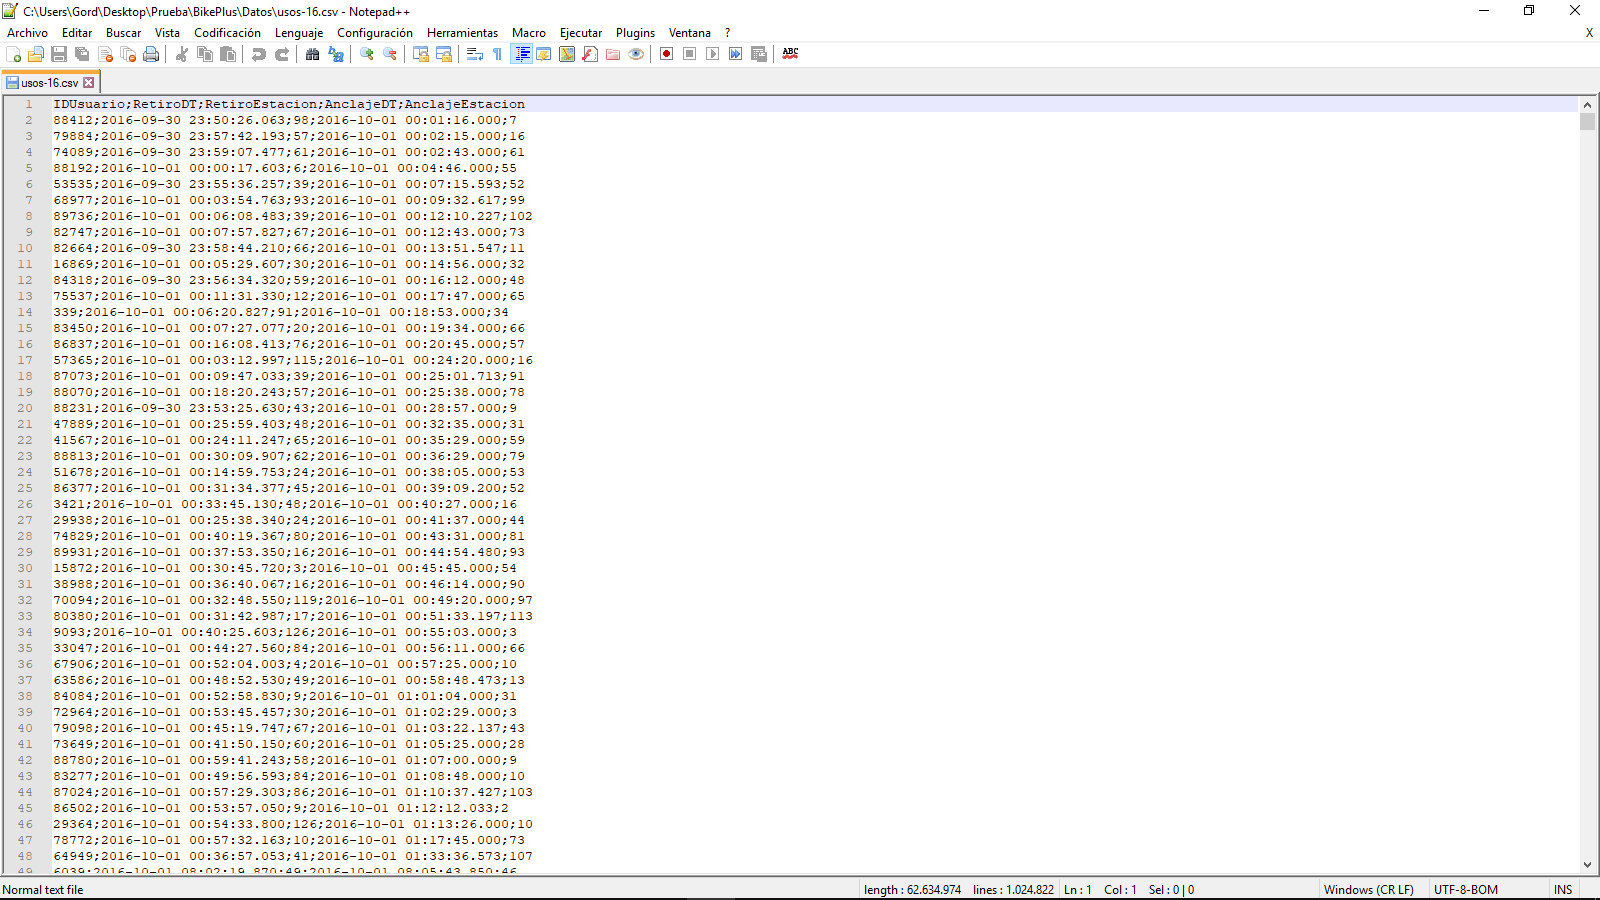Play back the recorded macro
Image resolution: width=1600 pixels, height=900 pixels.
coord(713,54)
